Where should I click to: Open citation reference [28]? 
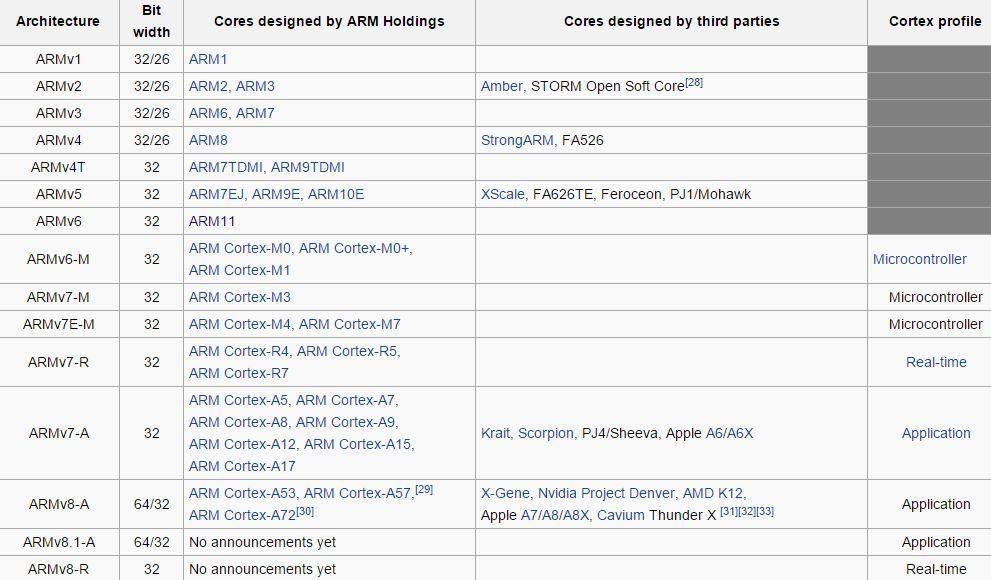[694, 82]
